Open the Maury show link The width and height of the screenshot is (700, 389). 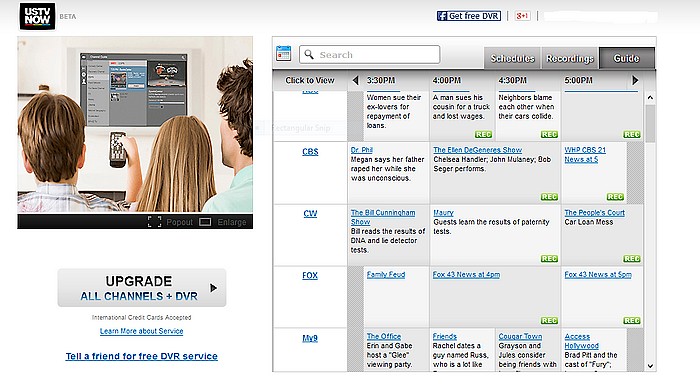coord(443,213)
